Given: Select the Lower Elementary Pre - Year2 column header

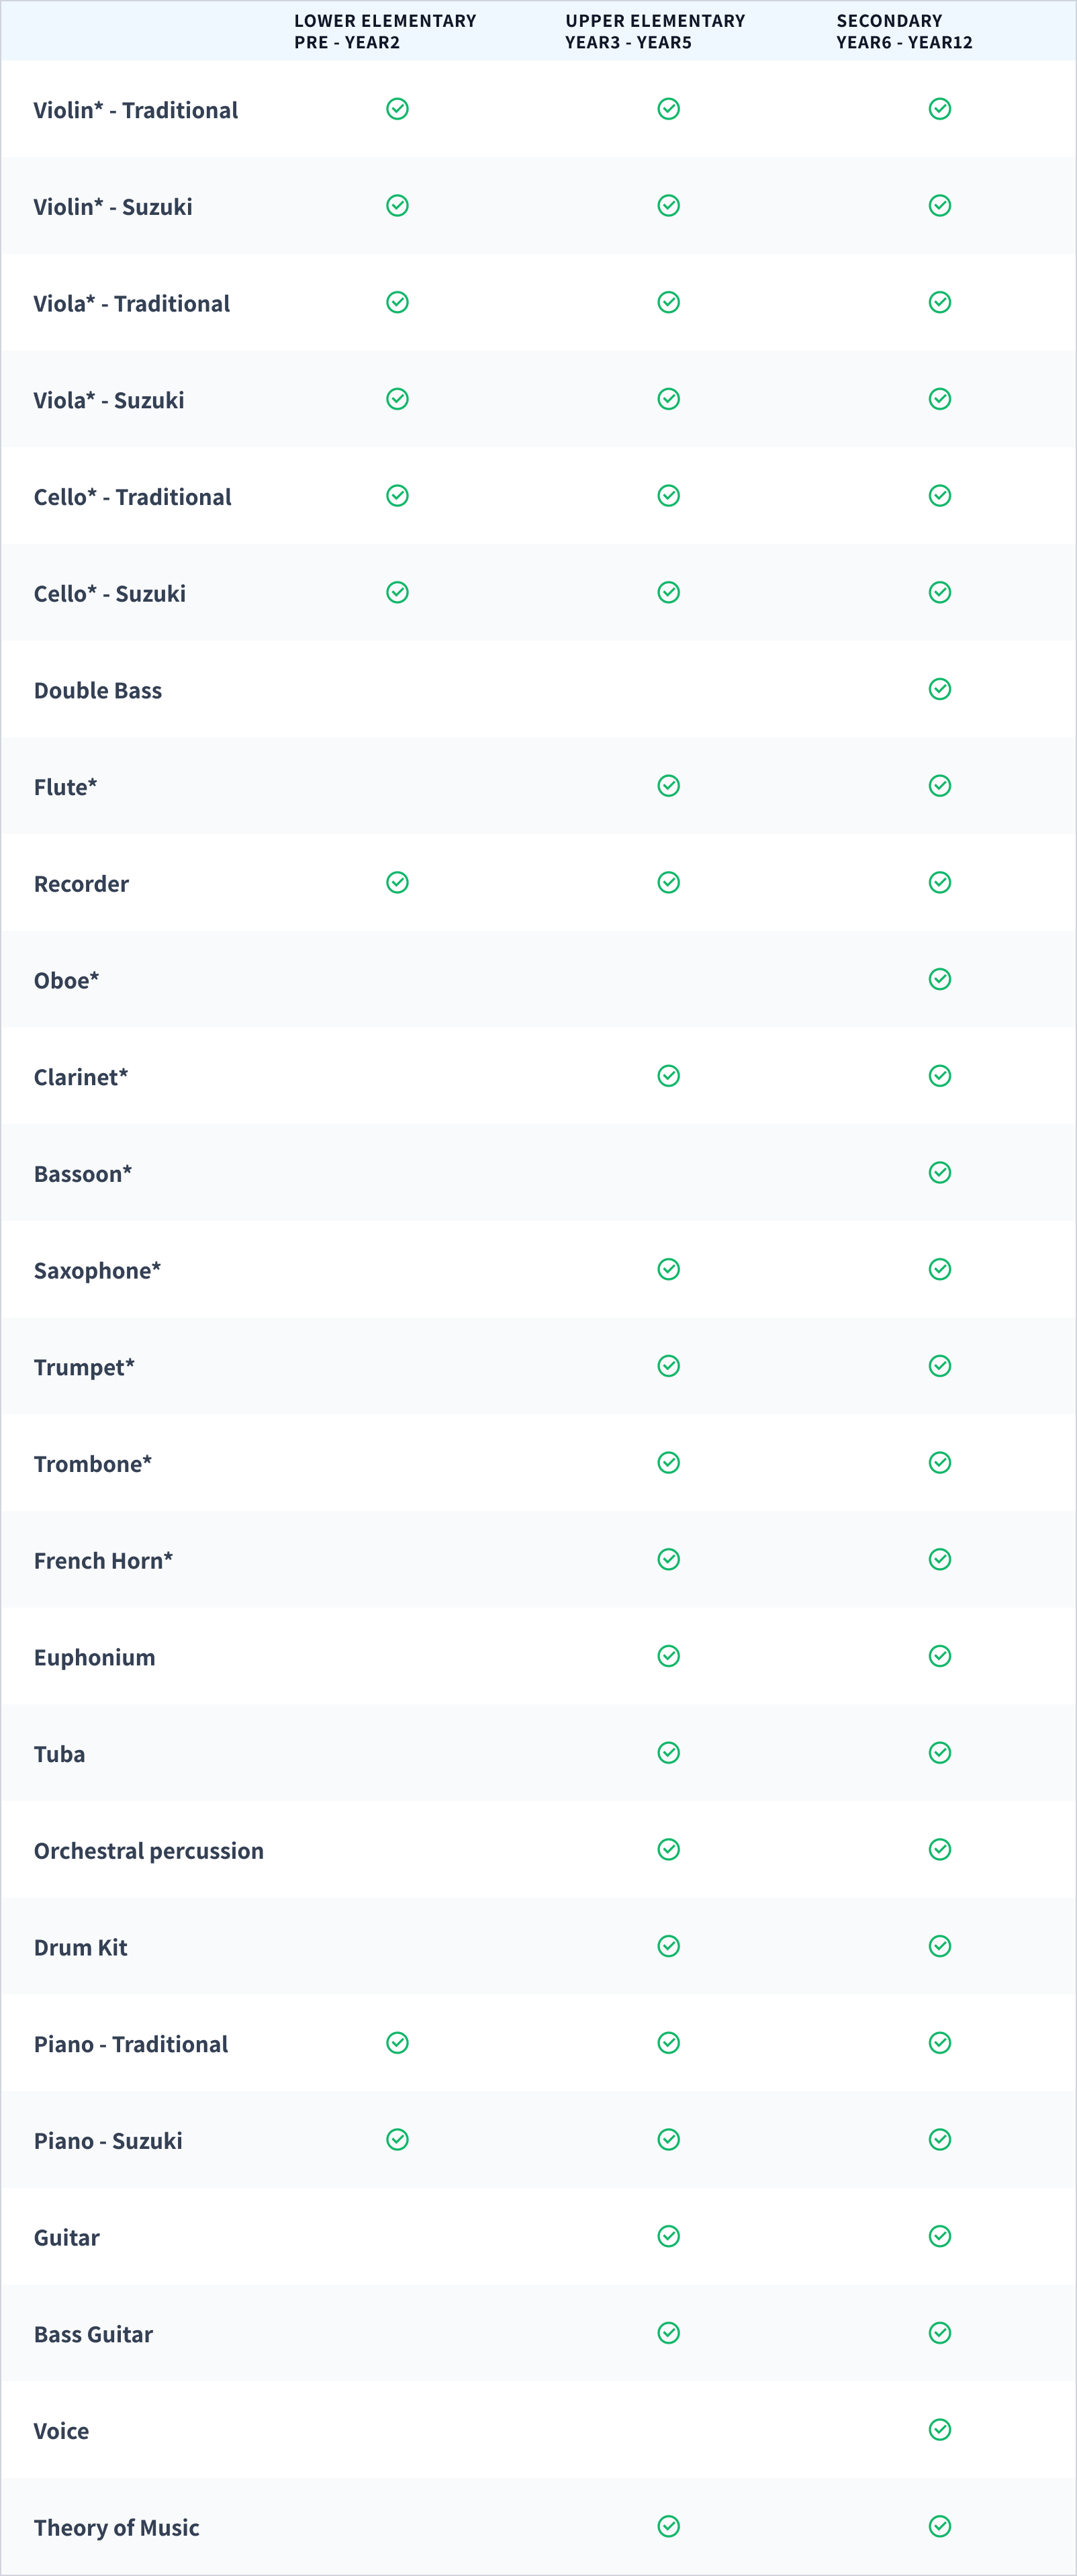Looking at the screenshot, I should click(x=385, y=31).
